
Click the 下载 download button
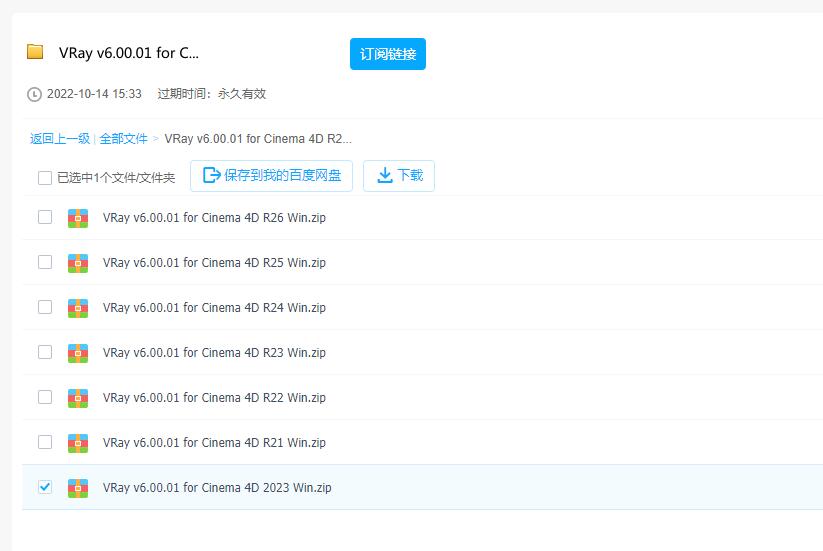[399, 176]
